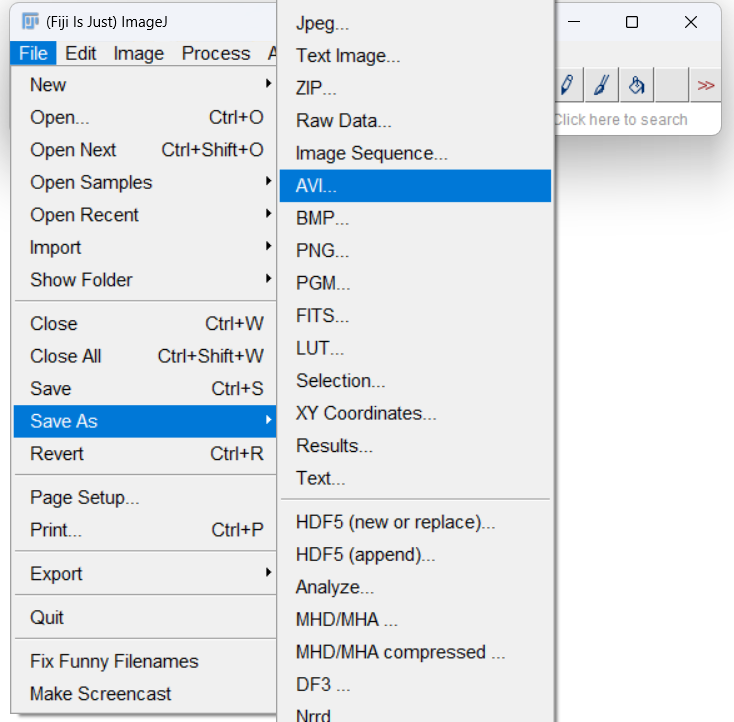734x722 pixels.
Task: Save as ZIP...
Action: click(x=415, y=88)
